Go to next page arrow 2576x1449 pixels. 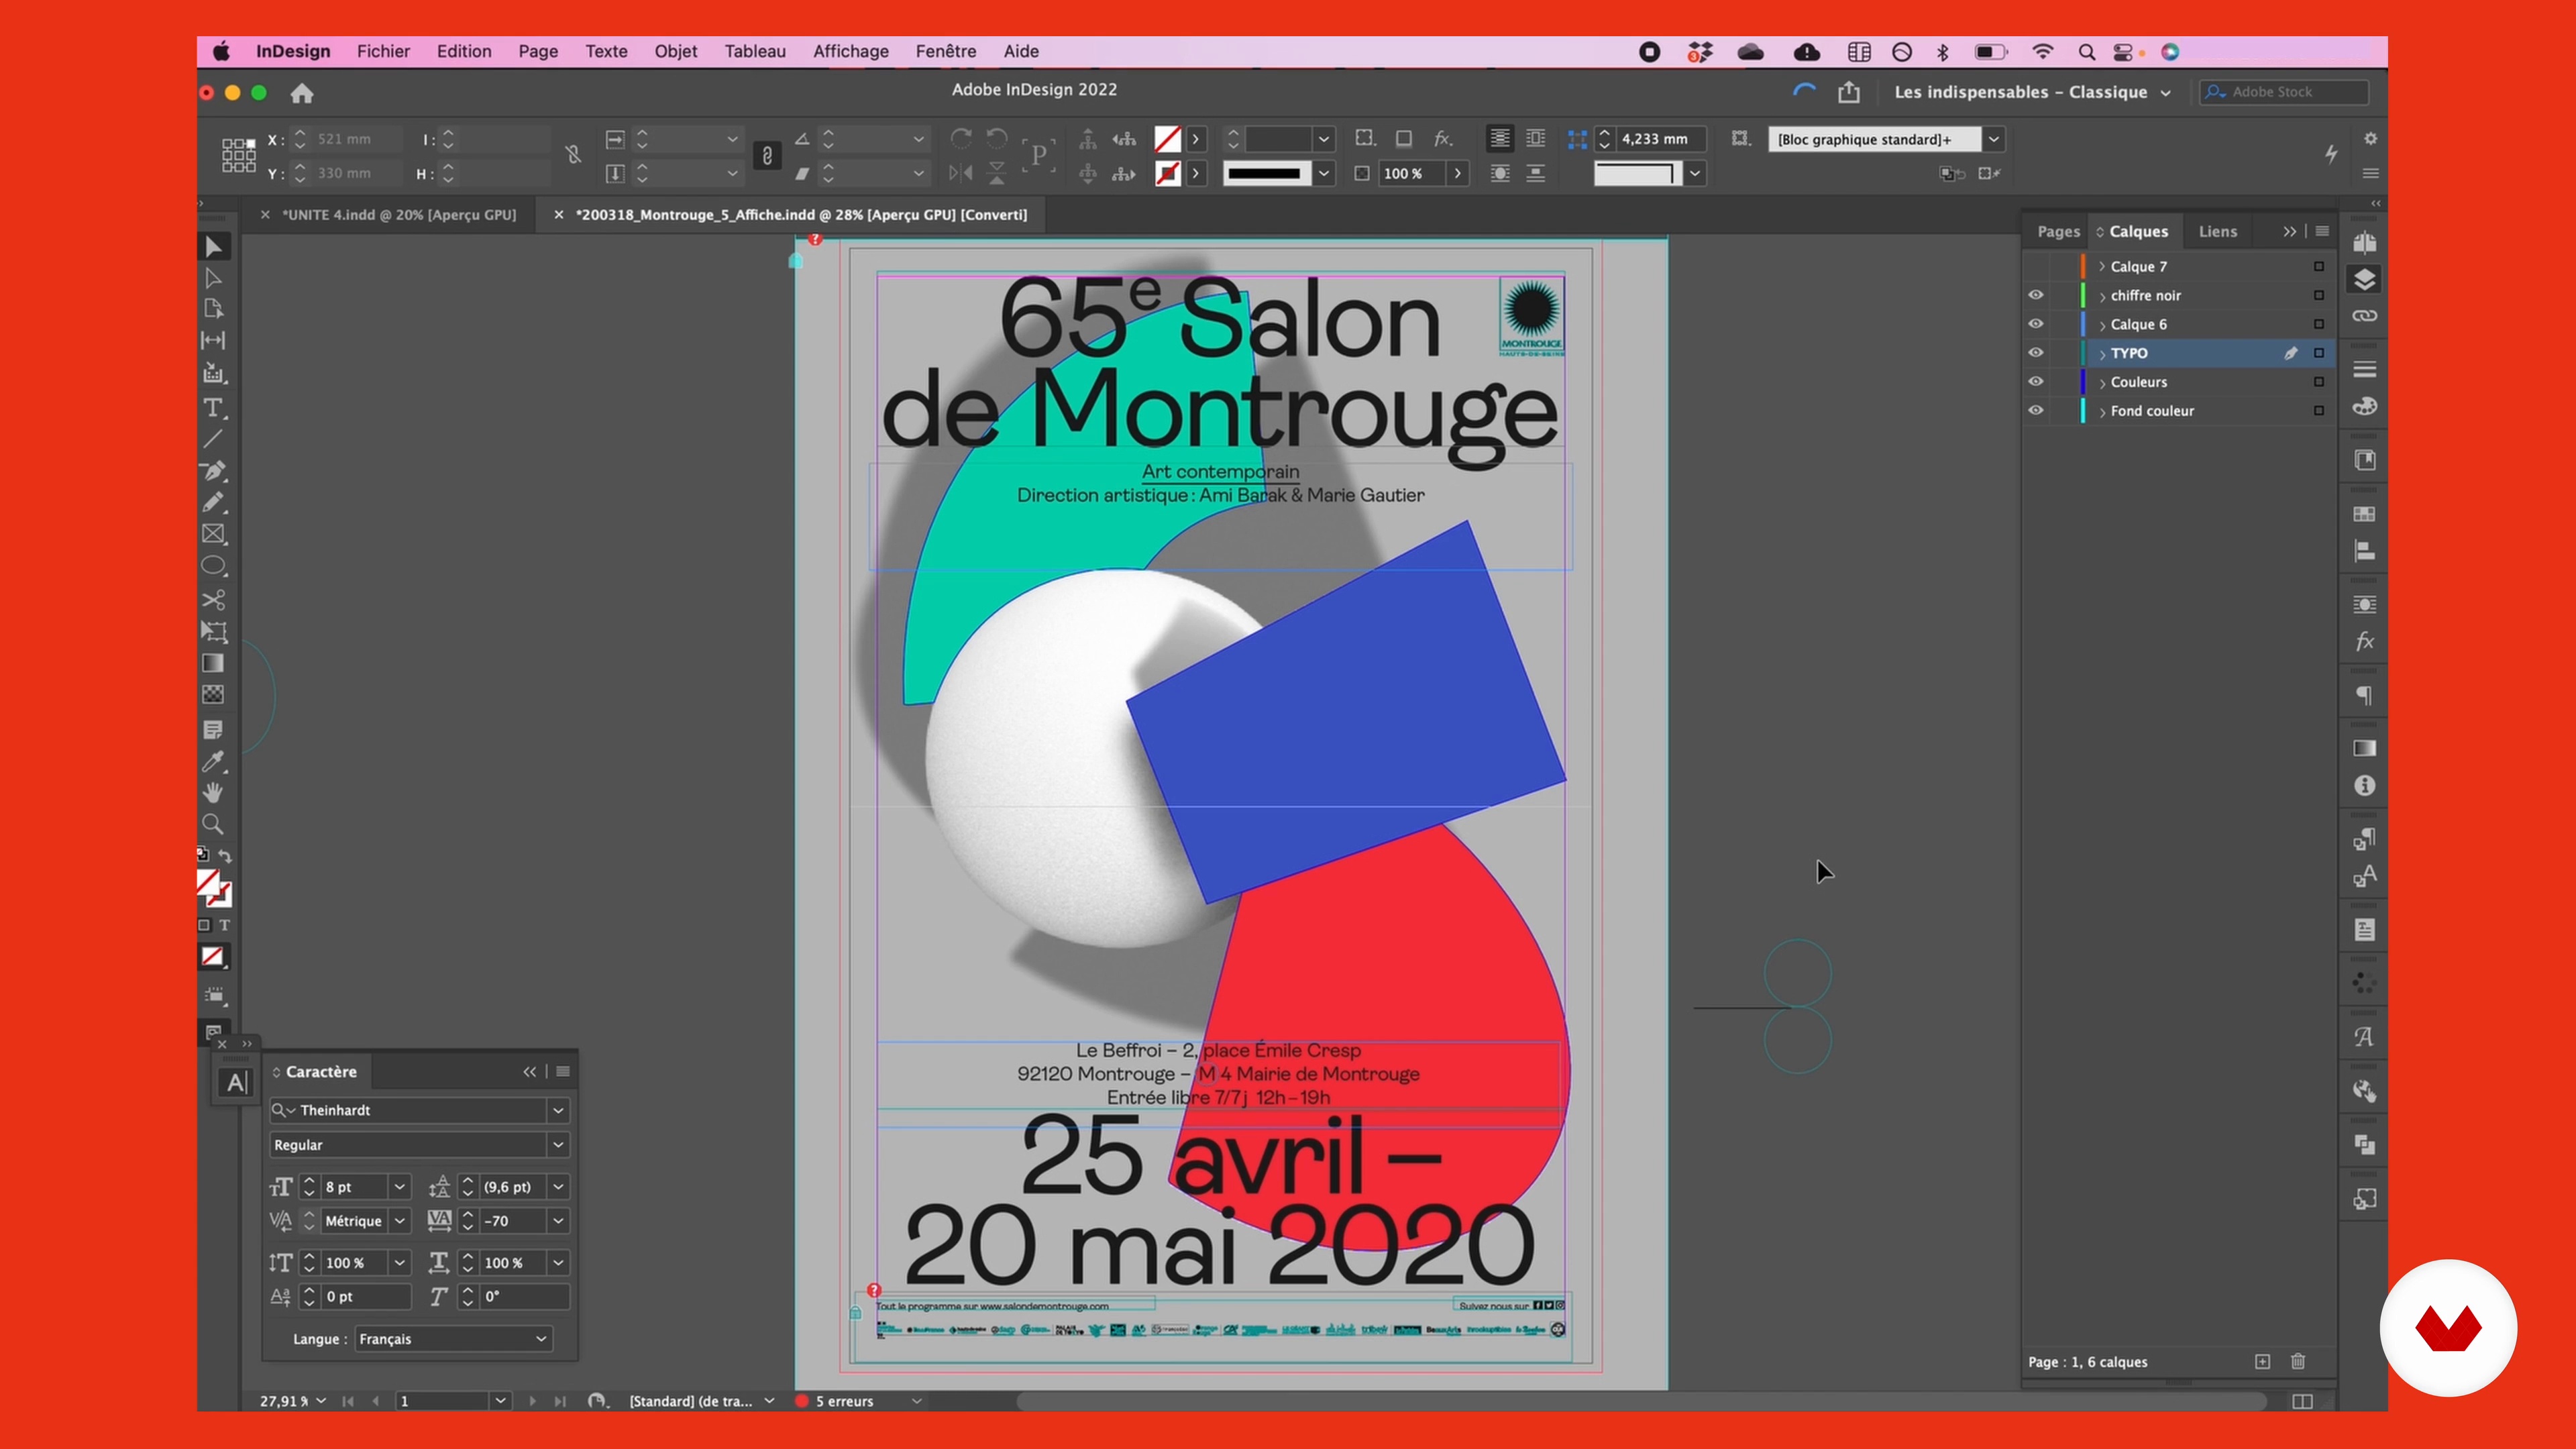coord(532,1401)
